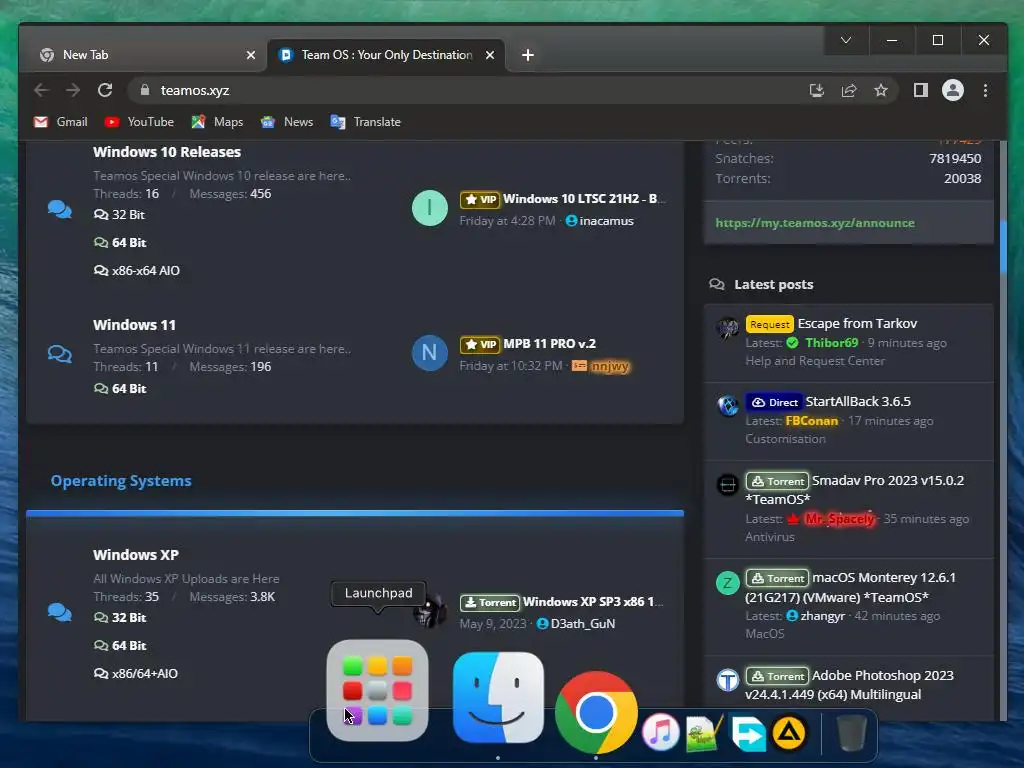1024x768 pixels.
Task: Open Windows XP x86/64+AIO subforum
Action: (x=136, y=673)
